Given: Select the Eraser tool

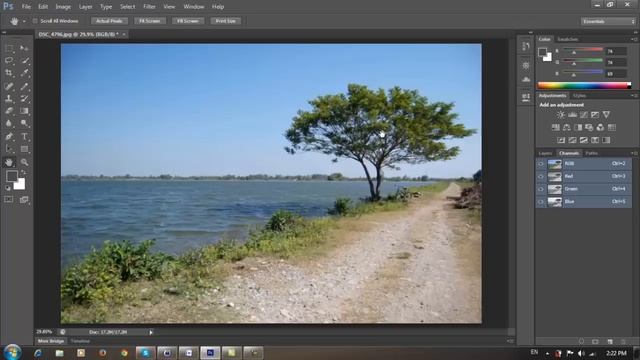Looking at the screenshot, I should pyautogui.click(x=9, y=111).
